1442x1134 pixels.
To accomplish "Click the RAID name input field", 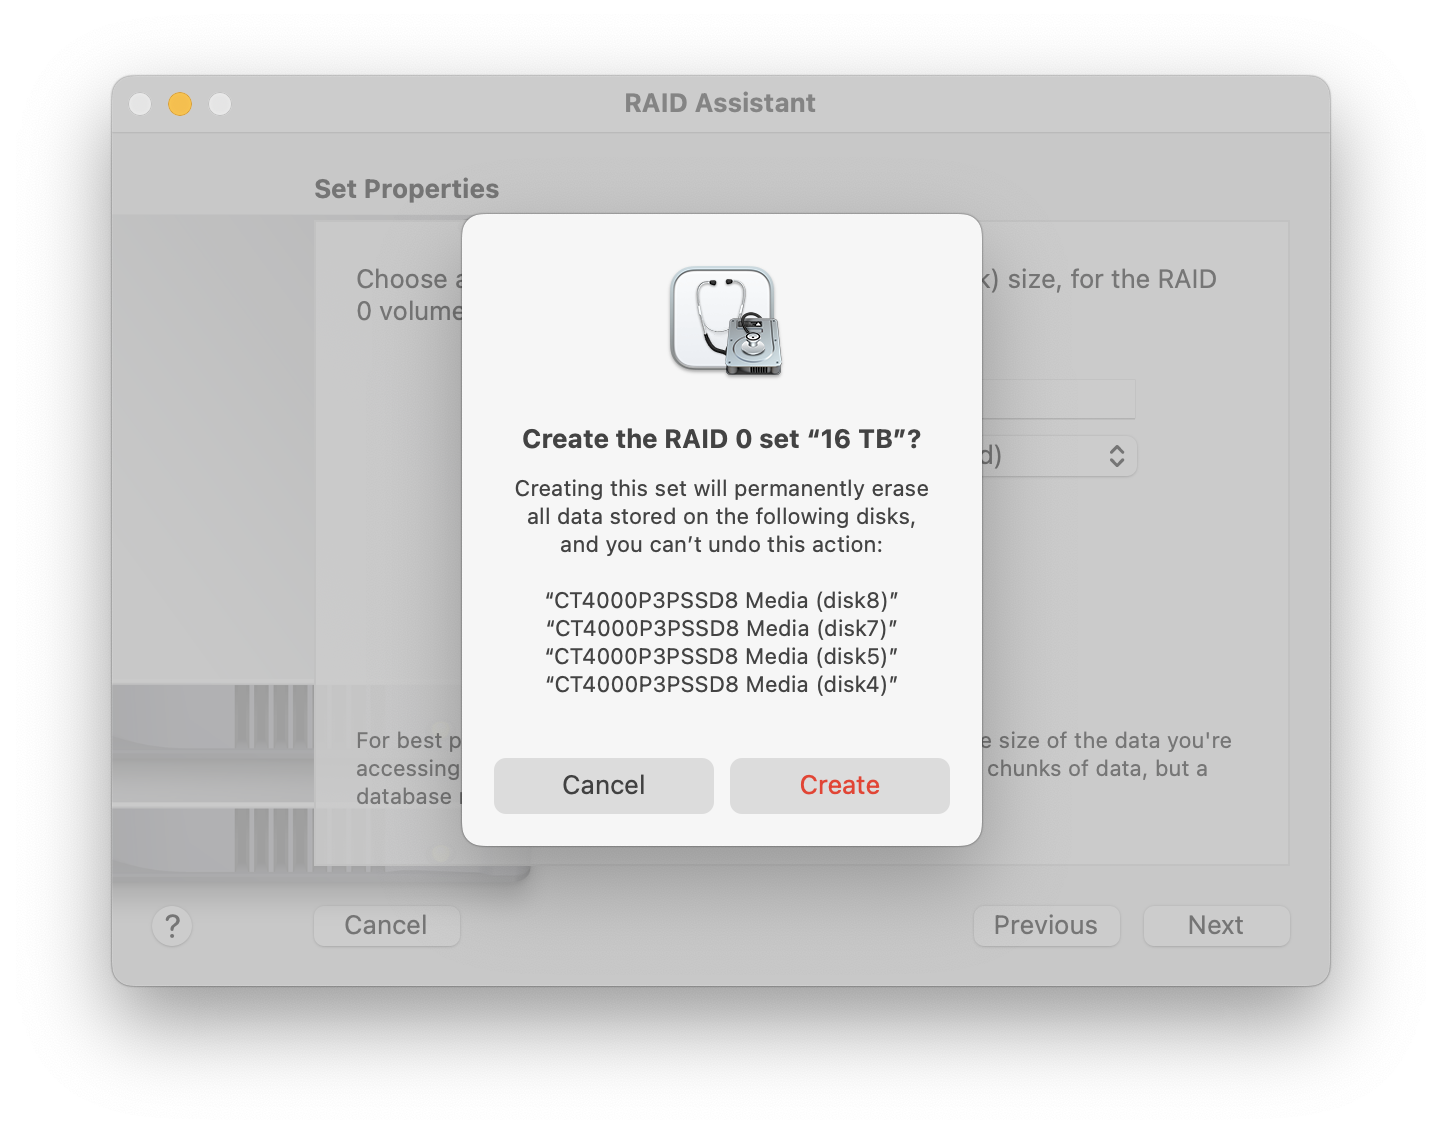I will click(1058, 399).
